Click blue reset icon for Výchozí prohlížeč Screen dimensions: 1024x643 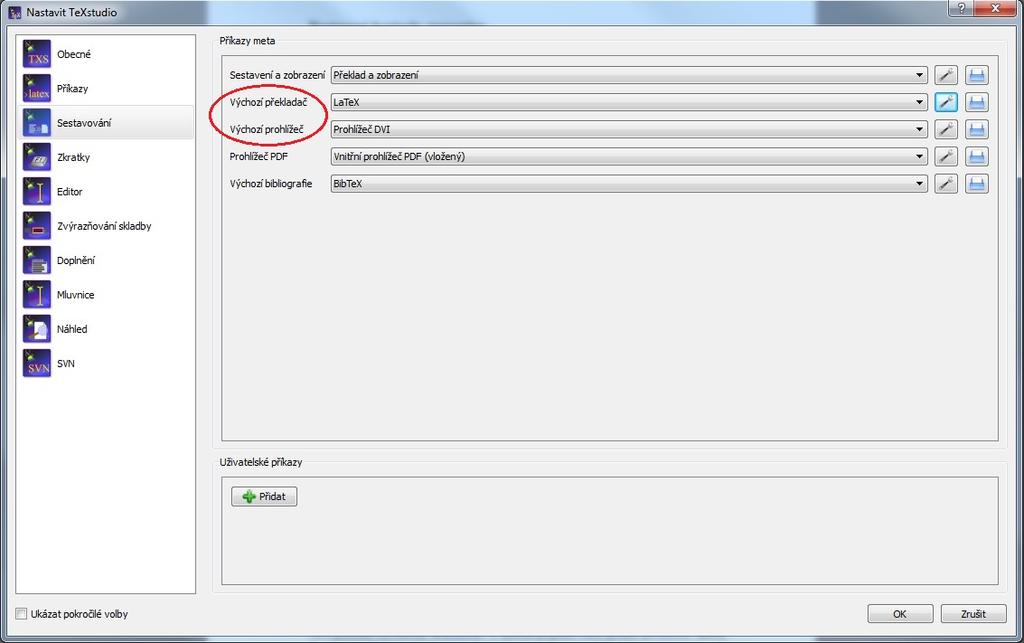(x=977, y=129)
